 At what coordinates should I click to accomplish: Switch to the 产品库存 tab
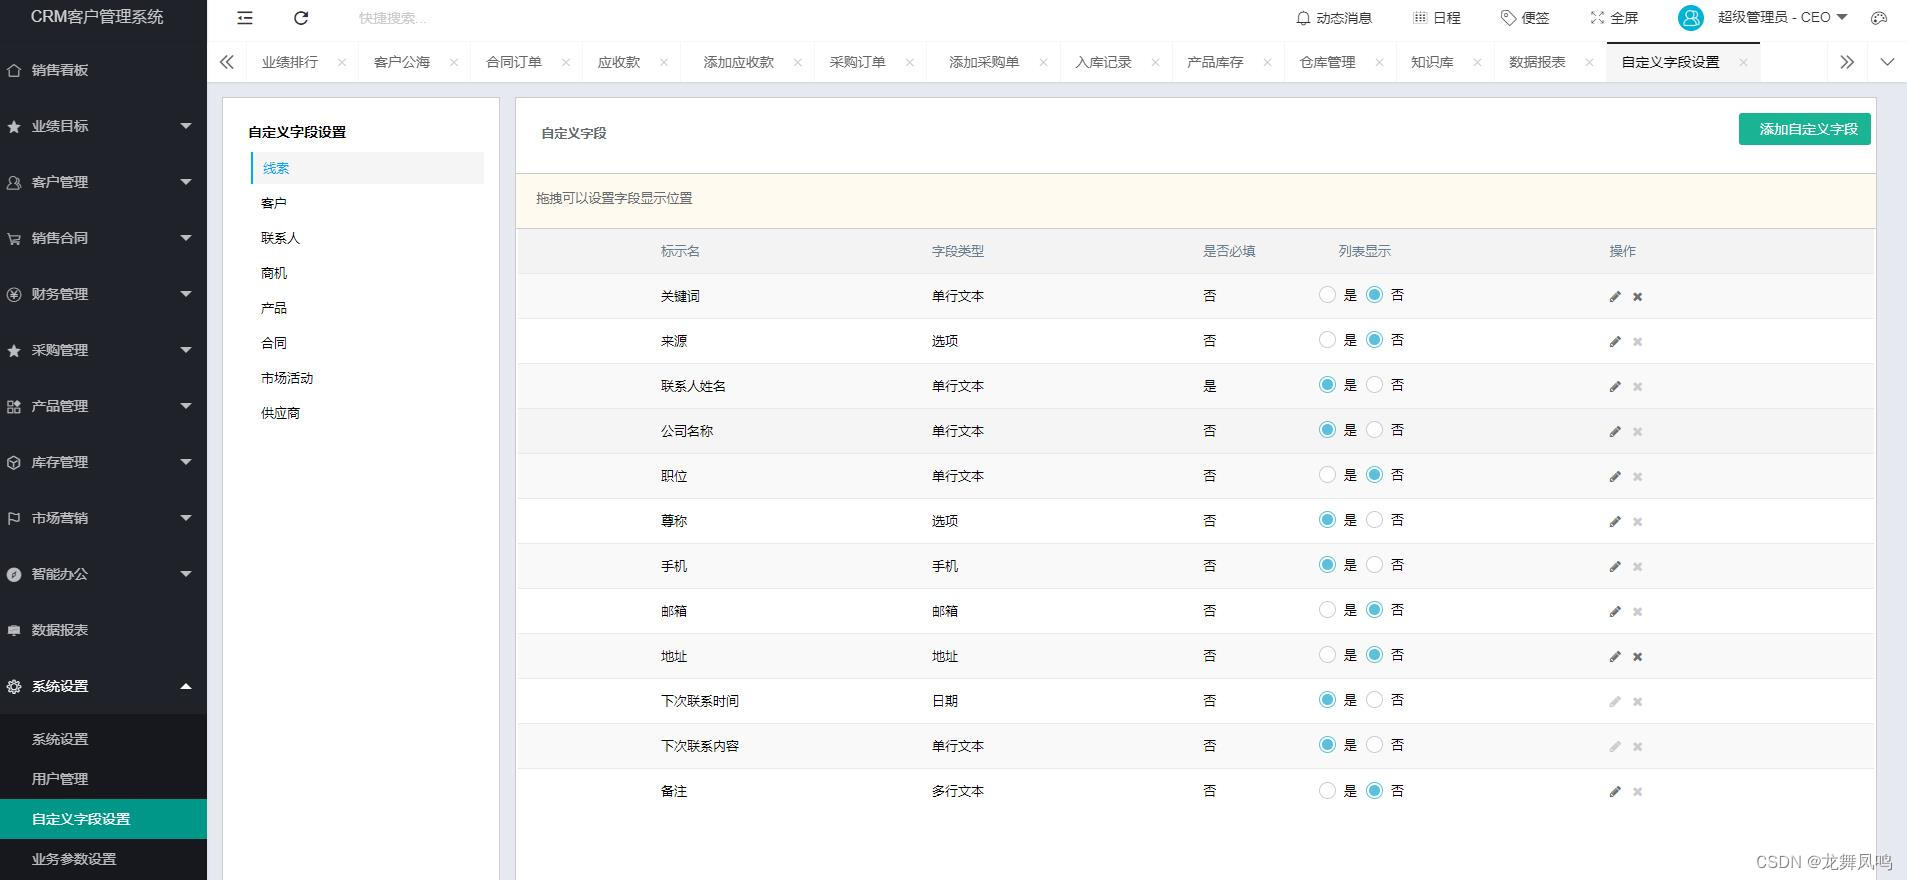point(1215,62)
